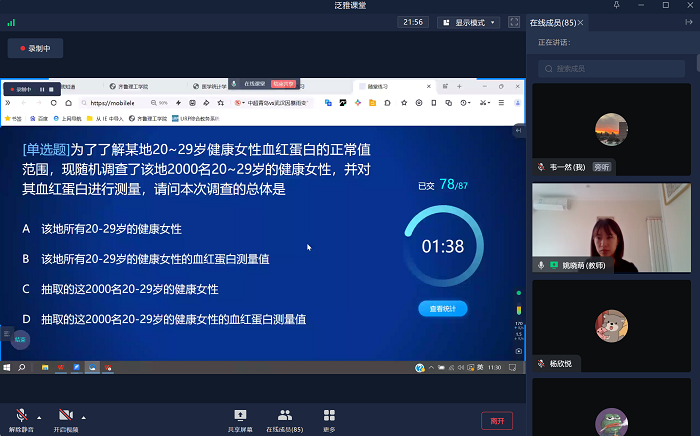Click the hamburger menu icon in shared browser
The width and height of the screenshot is (700, 436).
[501, 103]
